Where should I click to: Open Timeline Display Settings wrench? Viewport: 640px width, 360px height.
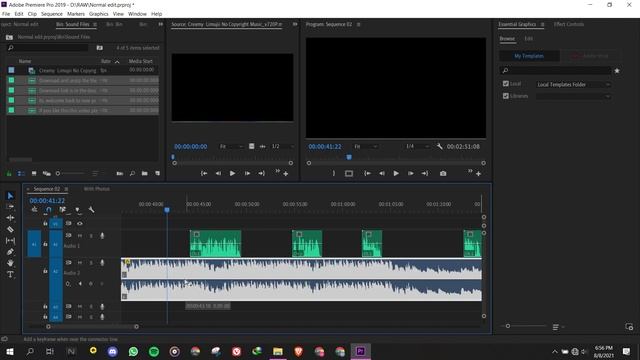click(91, 210)
